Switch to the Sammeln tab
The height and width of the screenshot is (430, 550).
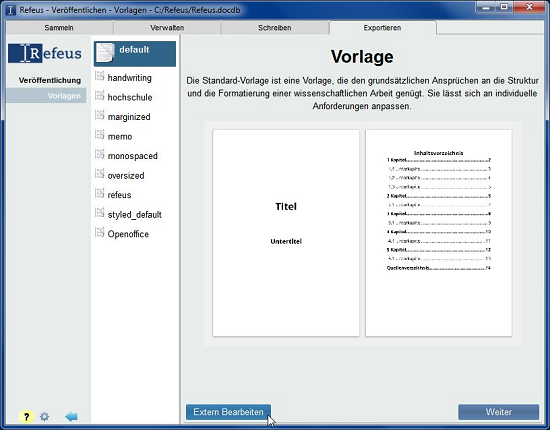tap(59, 28)
